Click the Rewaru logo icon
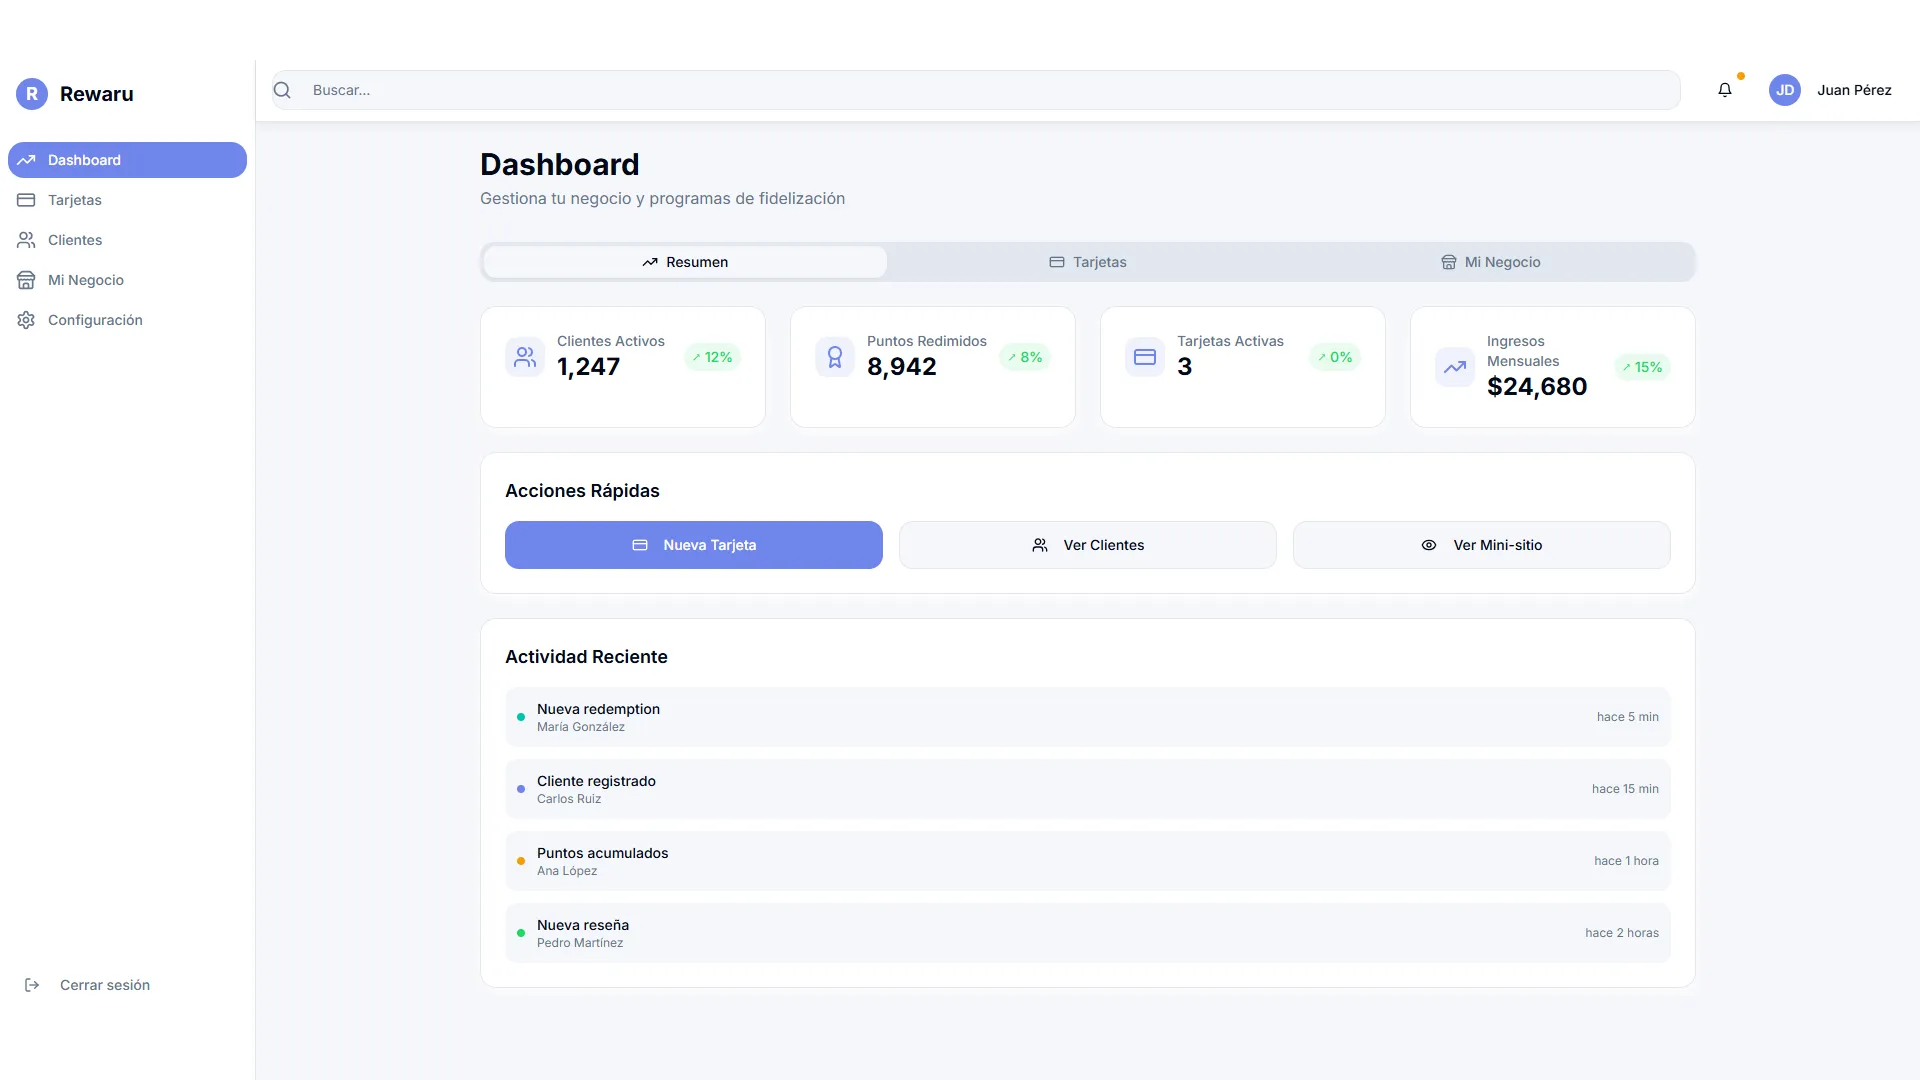The width and height of the screenshot is (1920, 1080). 32,94
